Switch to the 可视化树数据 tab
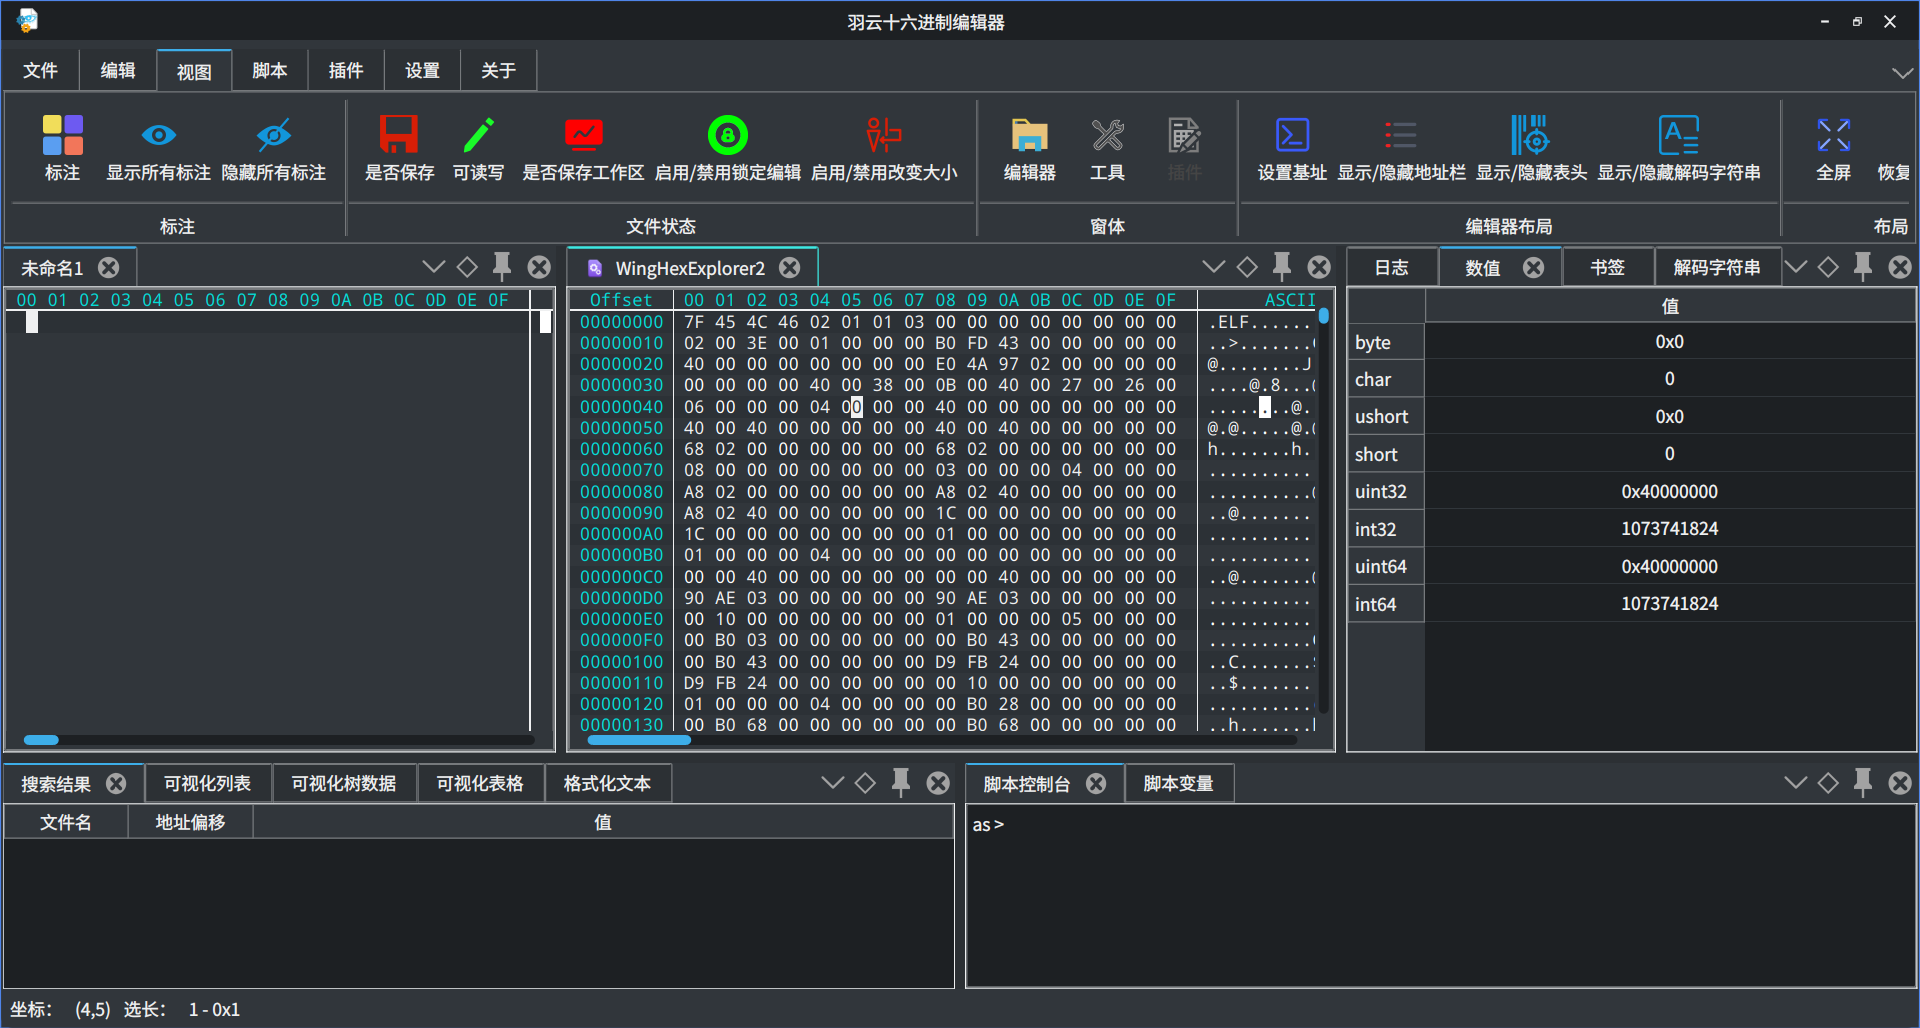 coord(343,783)
